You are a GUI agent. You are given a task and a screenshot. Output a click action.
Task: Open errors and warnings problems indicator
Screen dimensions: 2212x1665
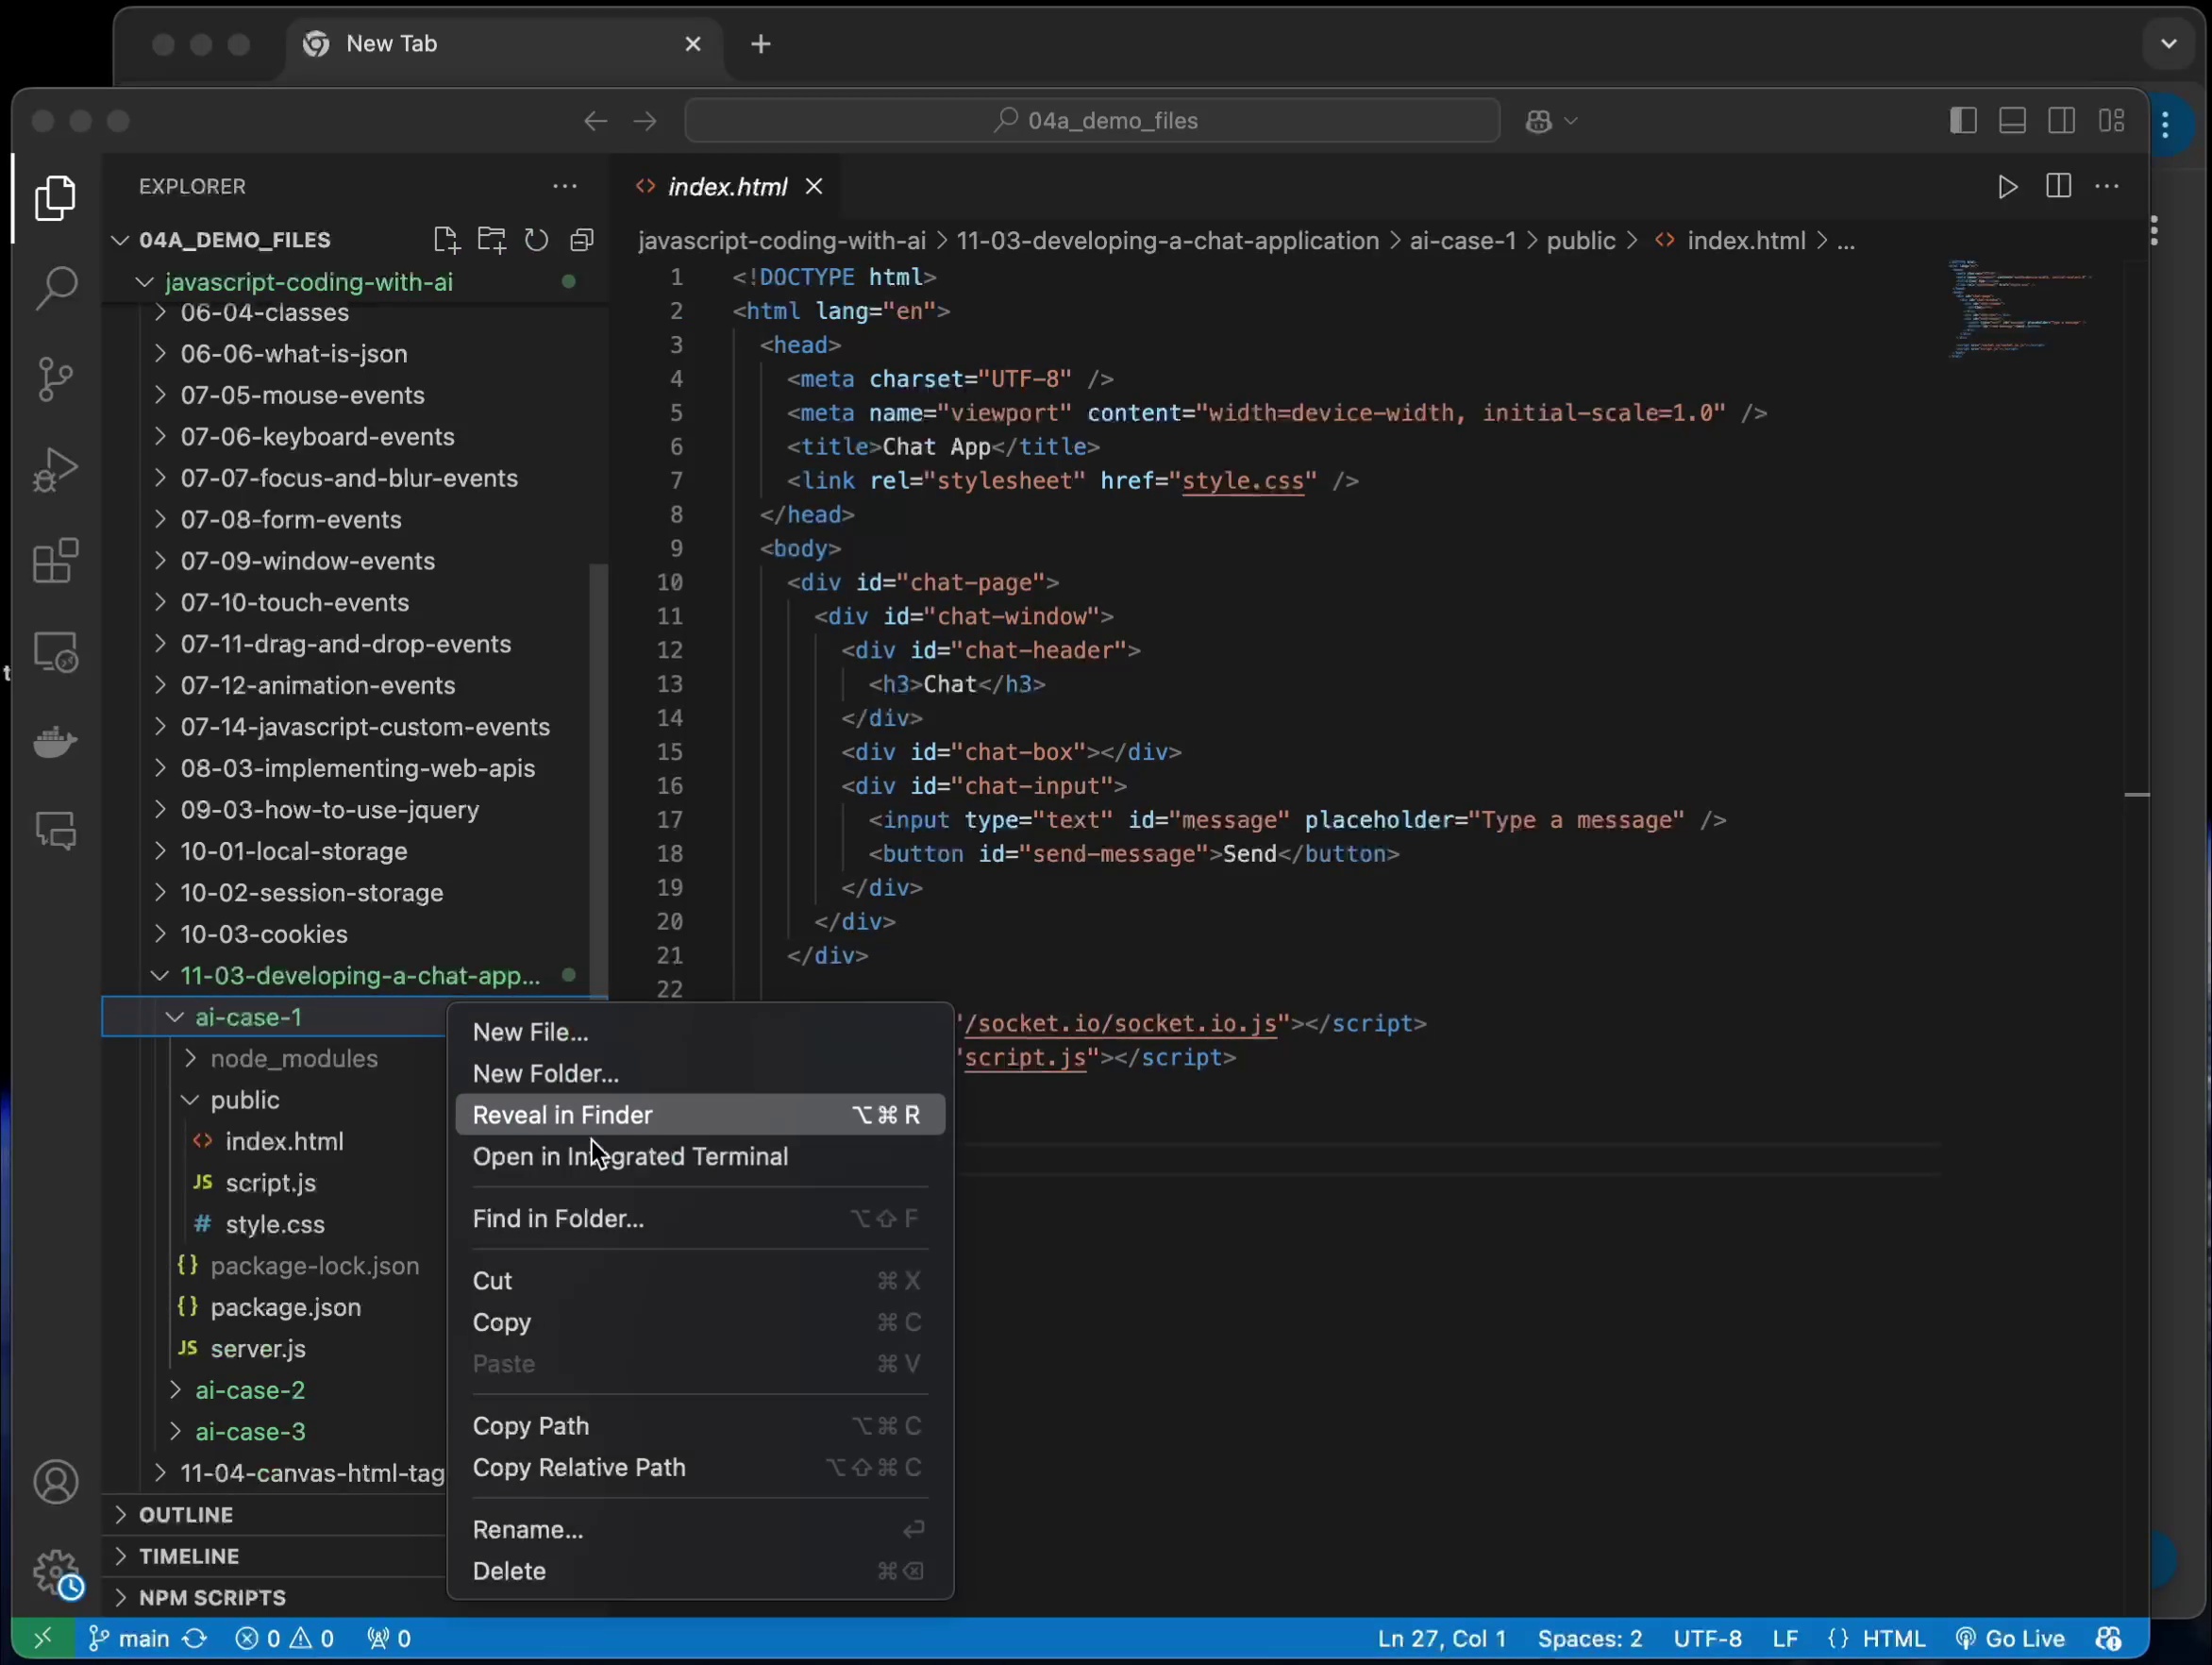285,1638
